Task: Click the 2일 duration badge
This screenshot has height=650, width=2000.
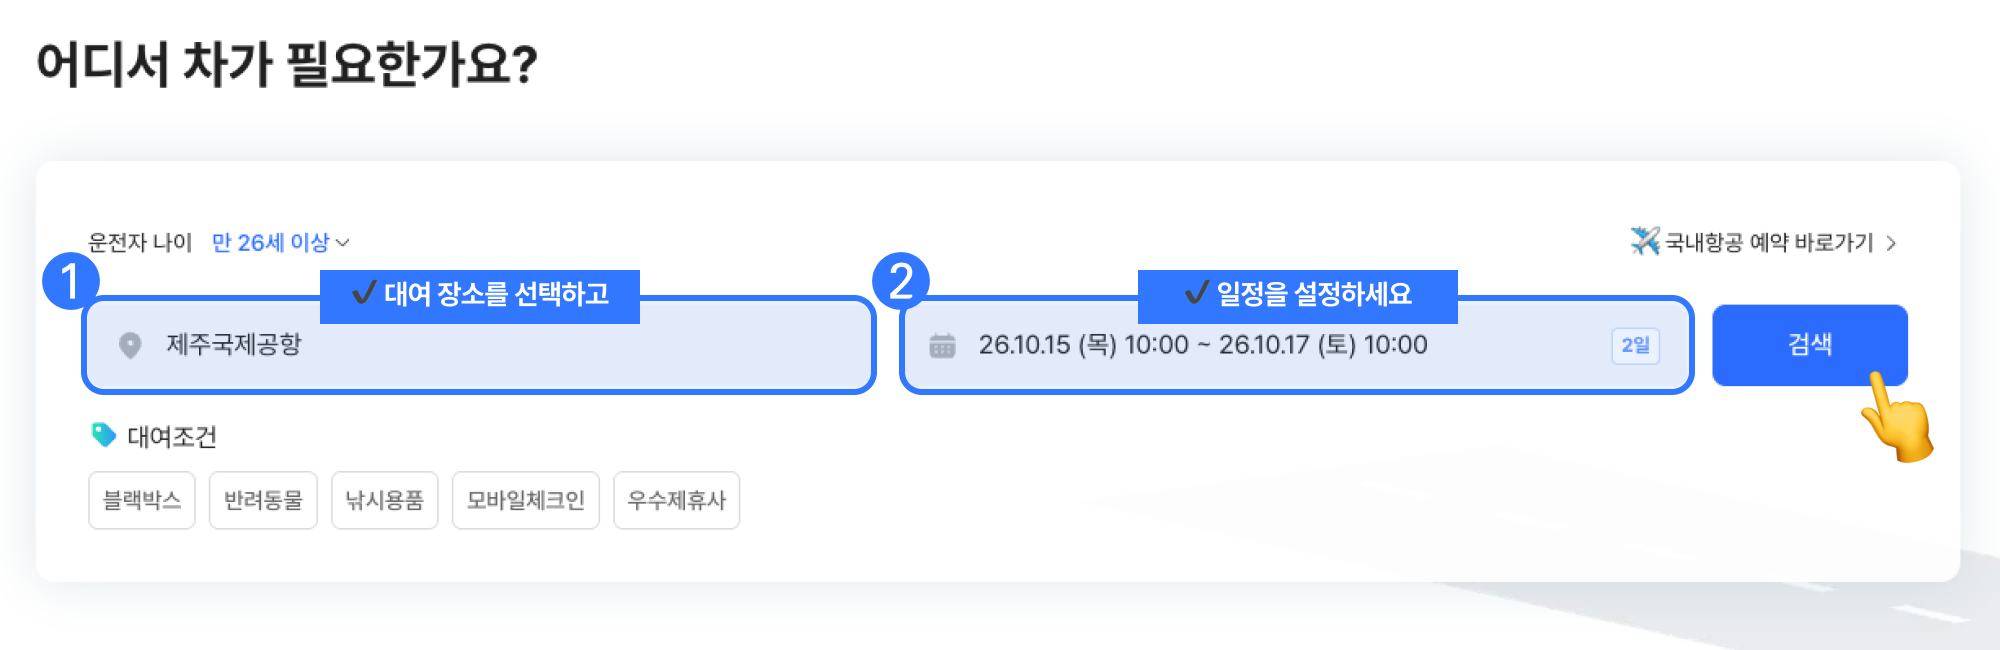Action: click(1636, 345)
